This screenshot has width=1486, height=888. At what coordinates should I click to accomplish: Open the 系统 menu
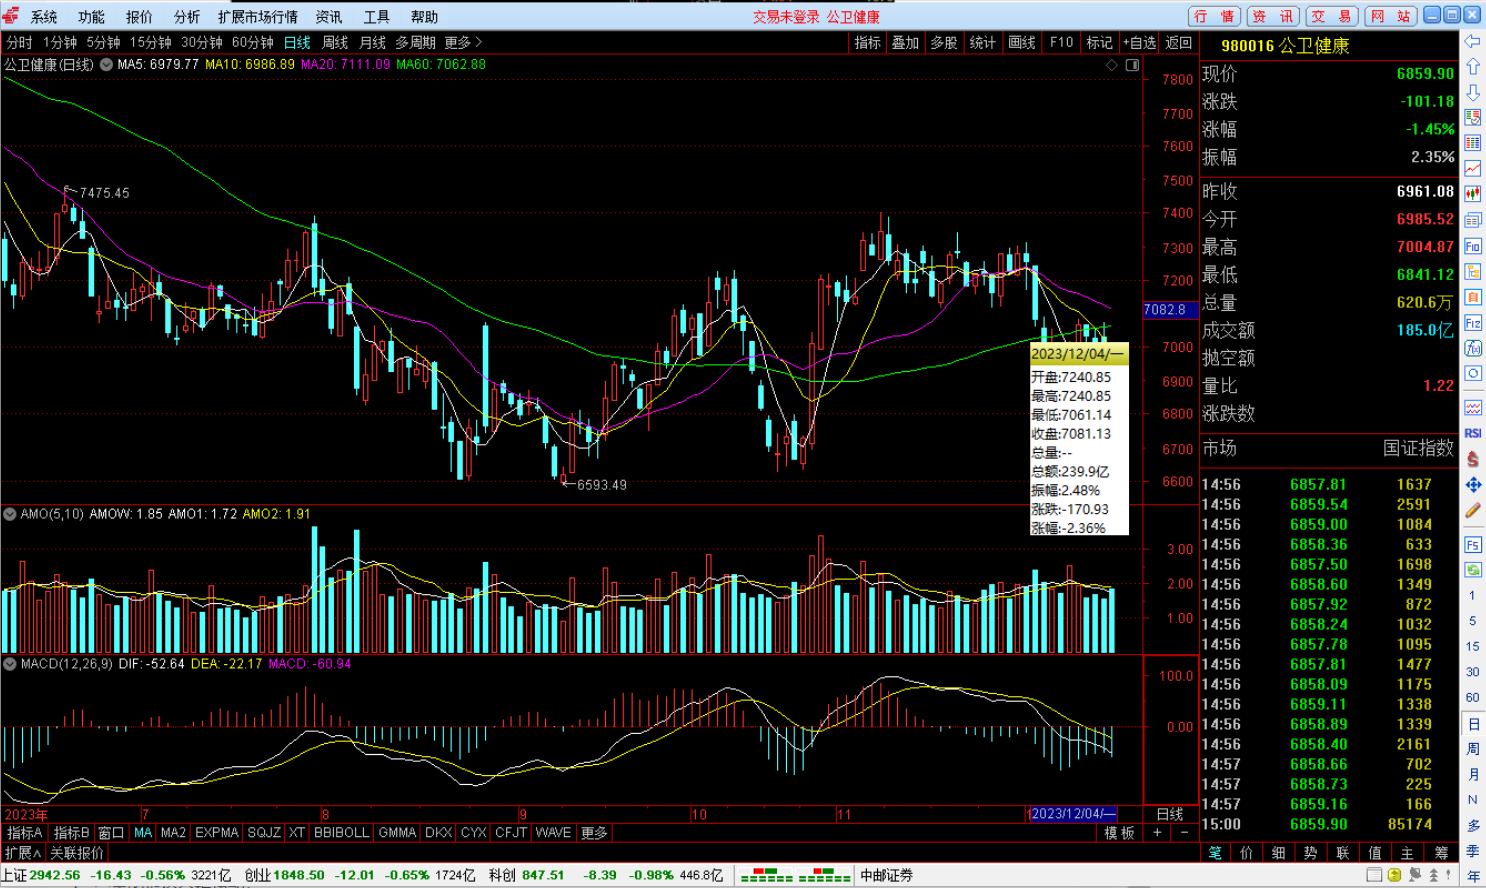tap(44, 17)
